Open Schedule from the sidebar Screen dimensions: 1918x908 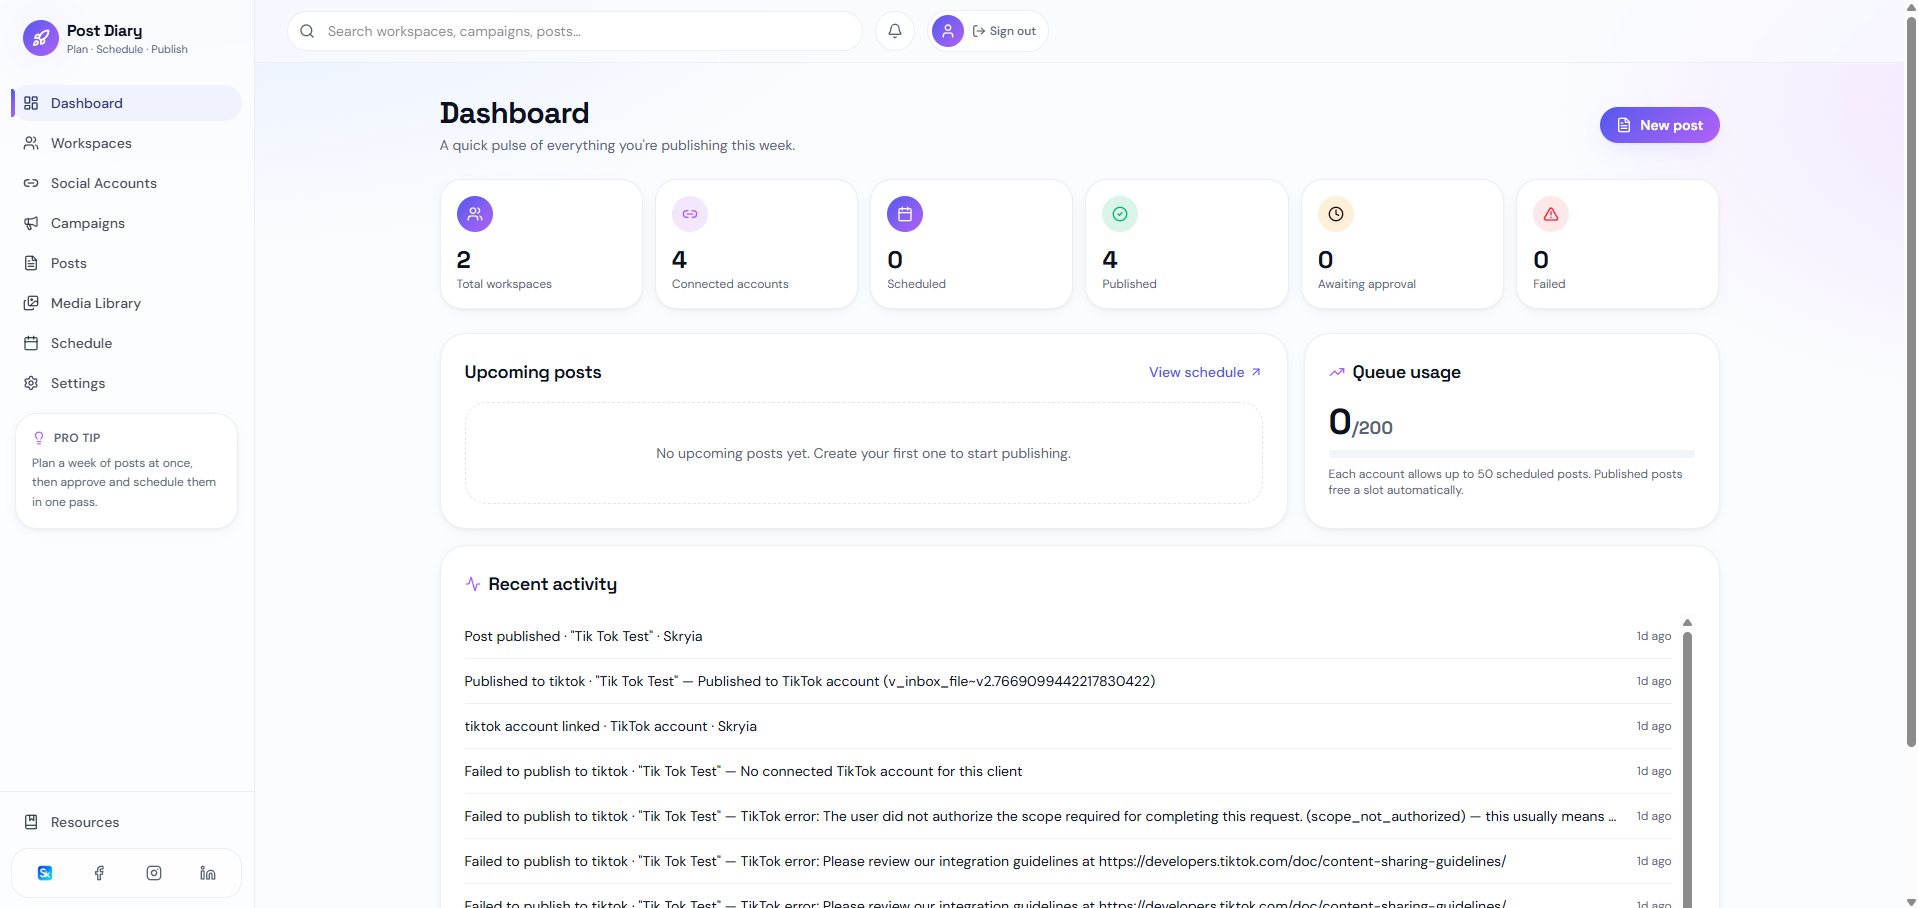(x=126, y=343)
